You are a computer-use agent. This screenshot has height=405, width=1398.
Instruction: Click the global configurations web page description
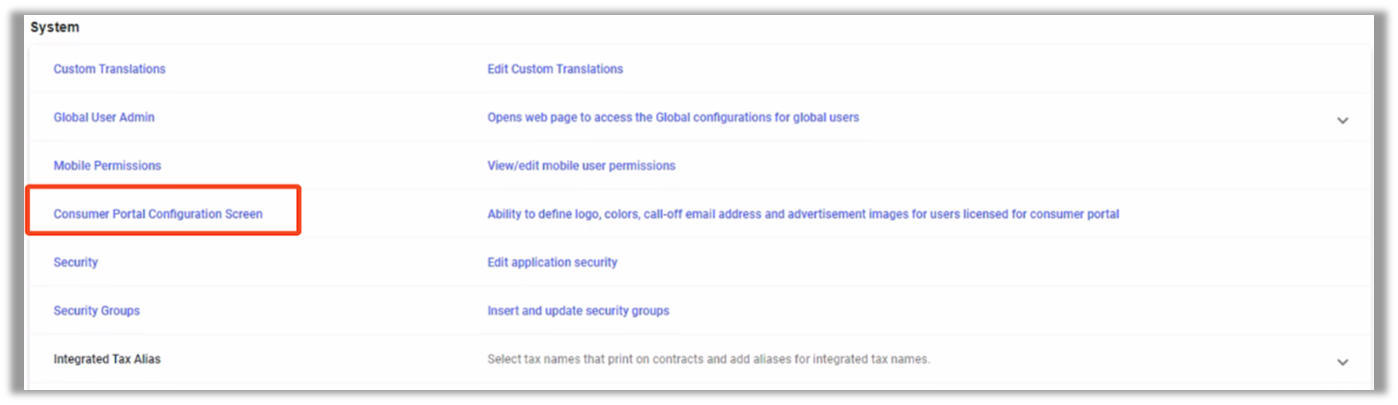click(x=673, y=117)
